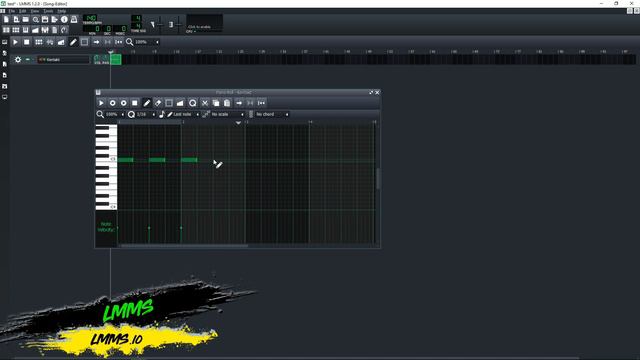
Task: Toggle loop points in the Song Editor
Action: pyautogui.click(x=107, y=42)
